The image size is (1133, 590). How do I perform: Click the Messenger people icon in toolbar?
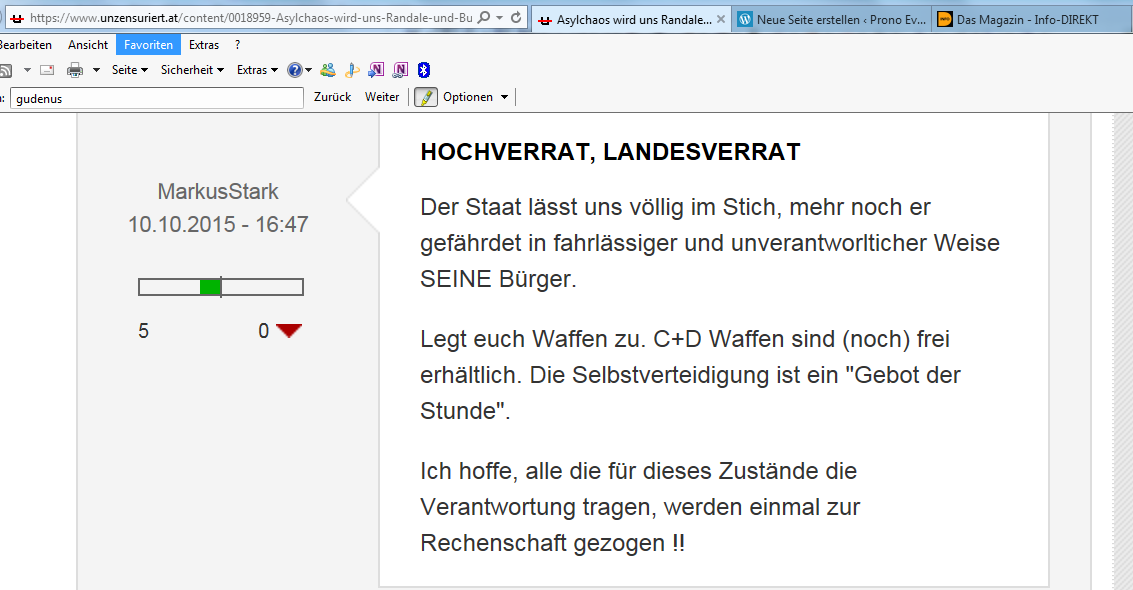click(x=327, y=70)
